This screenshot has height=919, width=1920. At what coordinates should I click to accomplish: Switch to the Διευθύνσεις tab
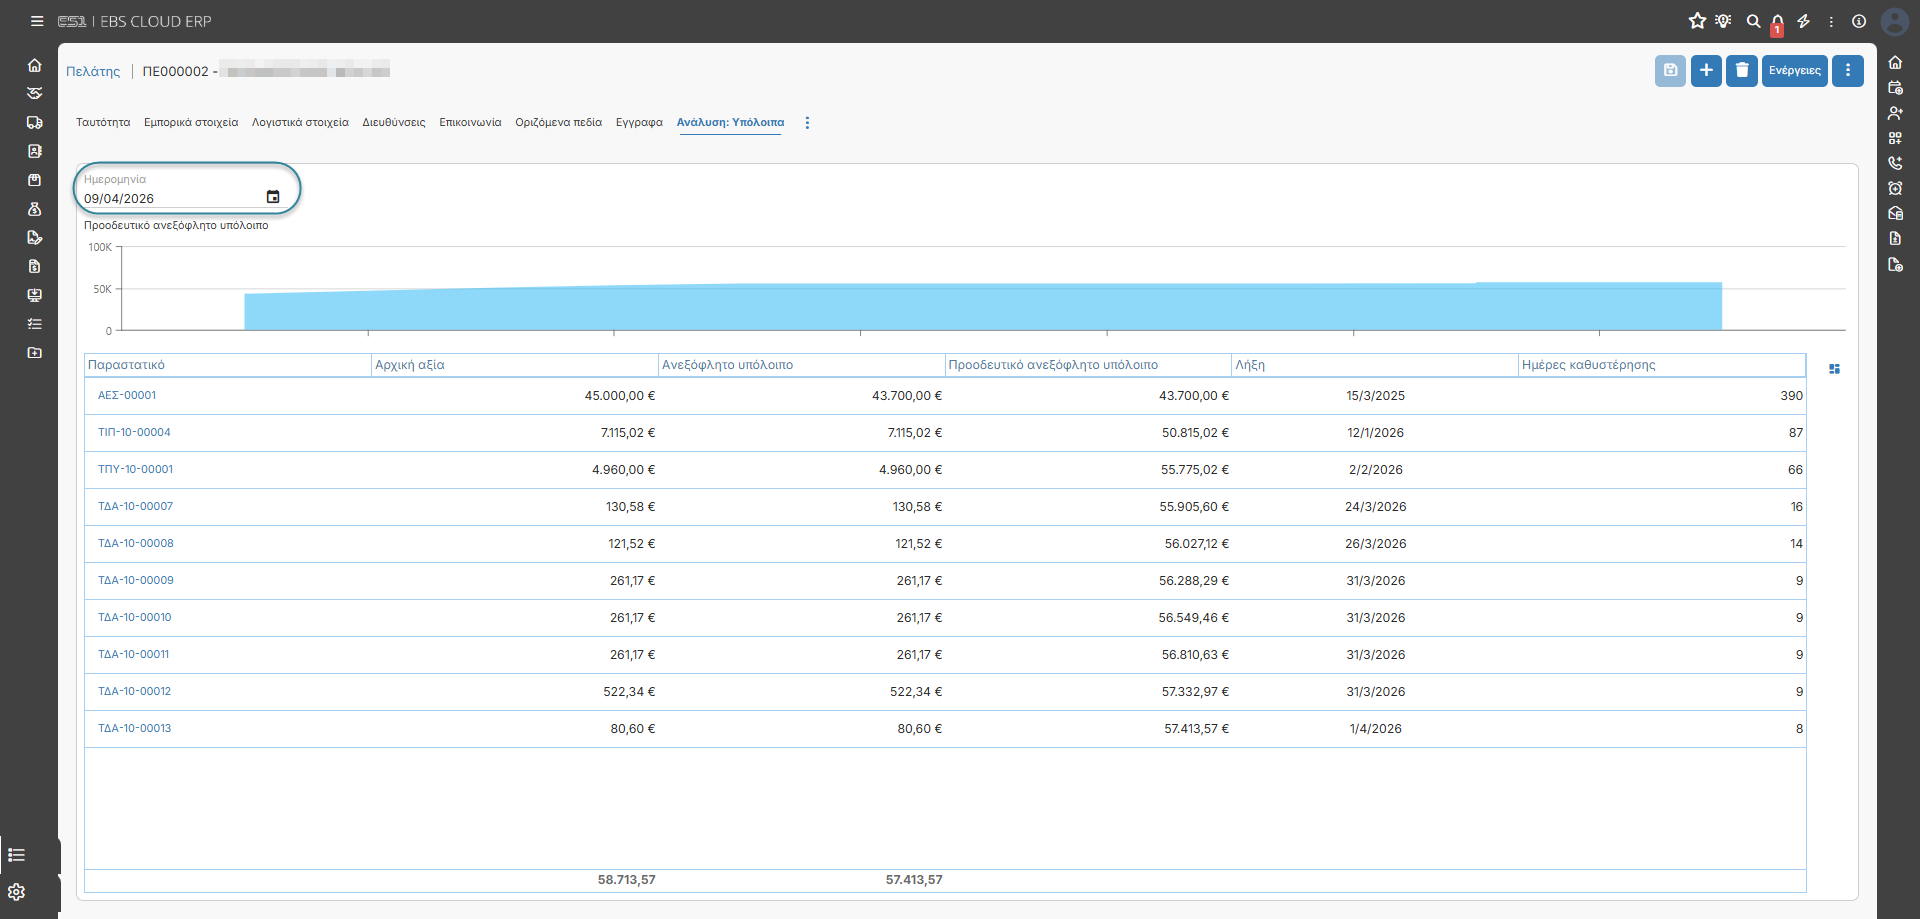click(394, 123)
